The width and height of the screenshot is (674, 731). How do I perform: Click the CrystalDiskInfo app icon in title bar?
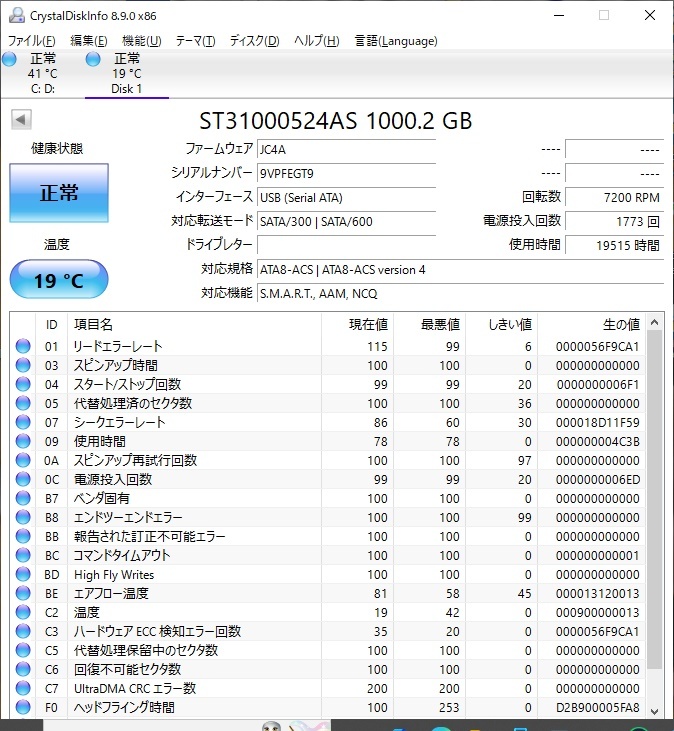[x=17, y=15]
